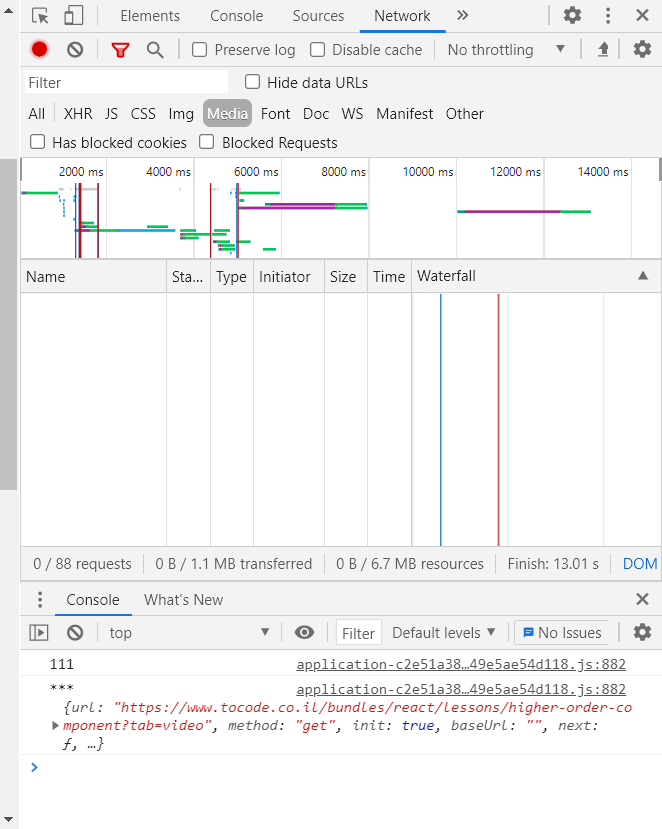662x829 pixels.
Task: Select the Network tab
Action: pyautogui.click(x=402, y=16)
